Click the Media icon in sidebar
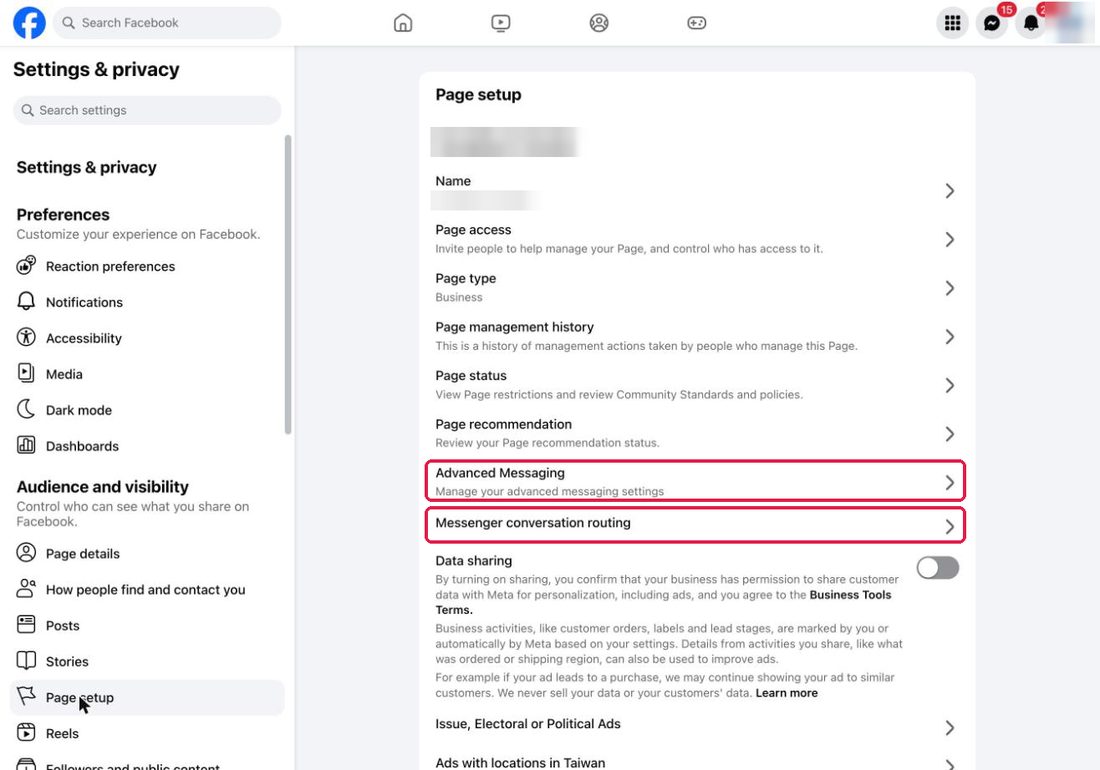The image size is (1100, 770). [26, 373]
